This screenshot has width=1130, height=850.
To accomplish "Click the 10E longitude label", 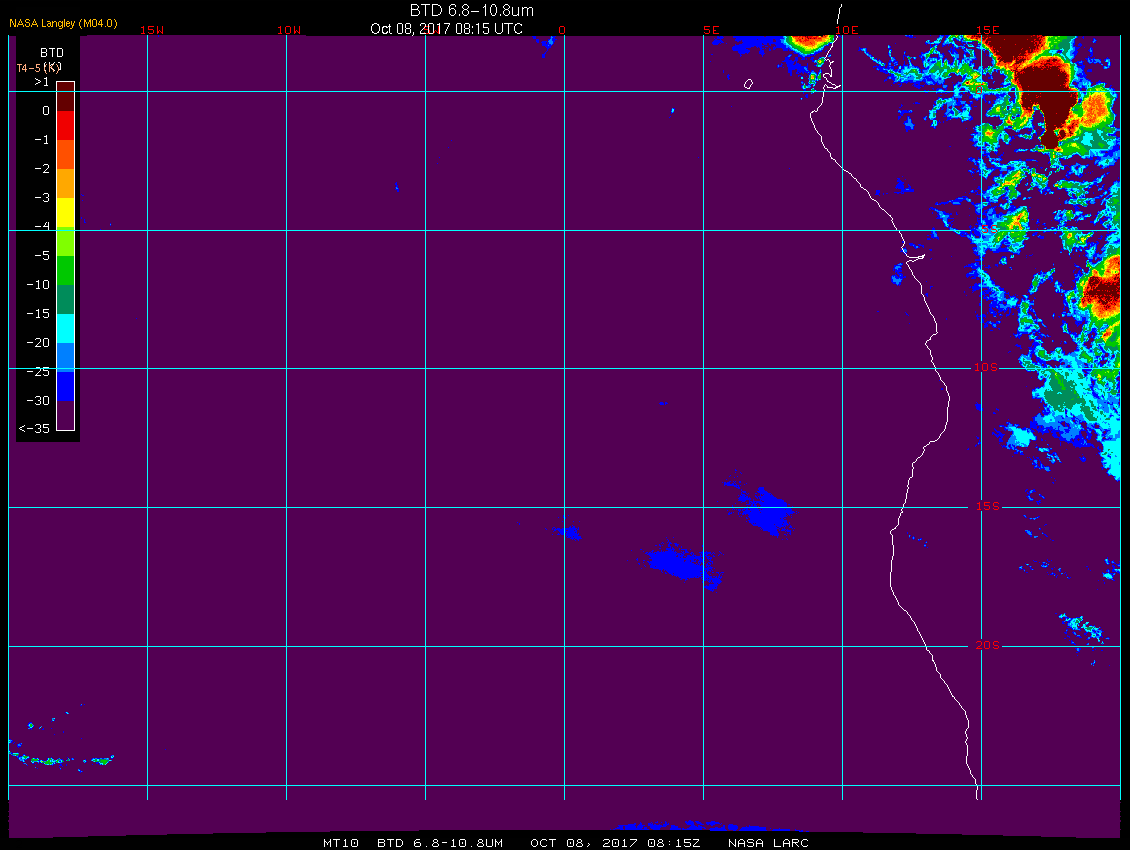I will pos(846,30).
